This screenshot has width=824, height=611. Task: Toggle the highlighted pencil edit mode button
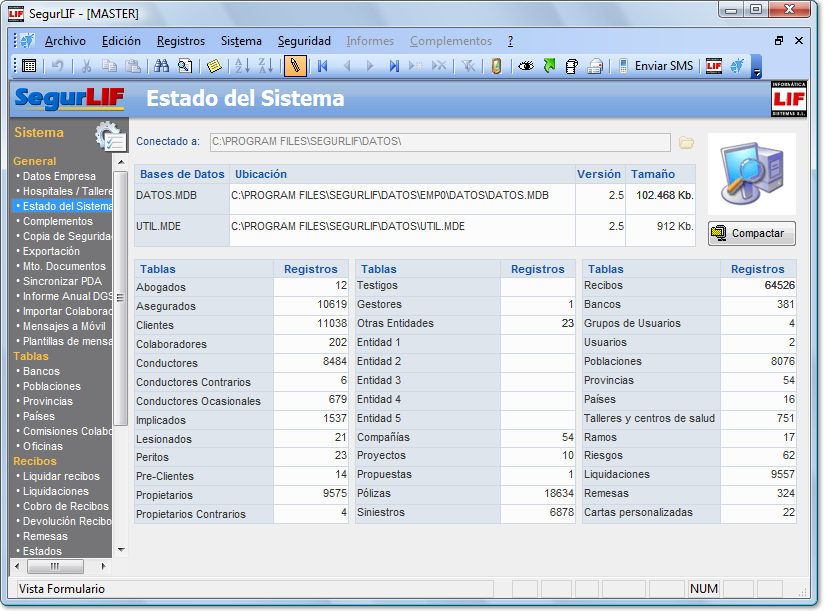[295, 66]
